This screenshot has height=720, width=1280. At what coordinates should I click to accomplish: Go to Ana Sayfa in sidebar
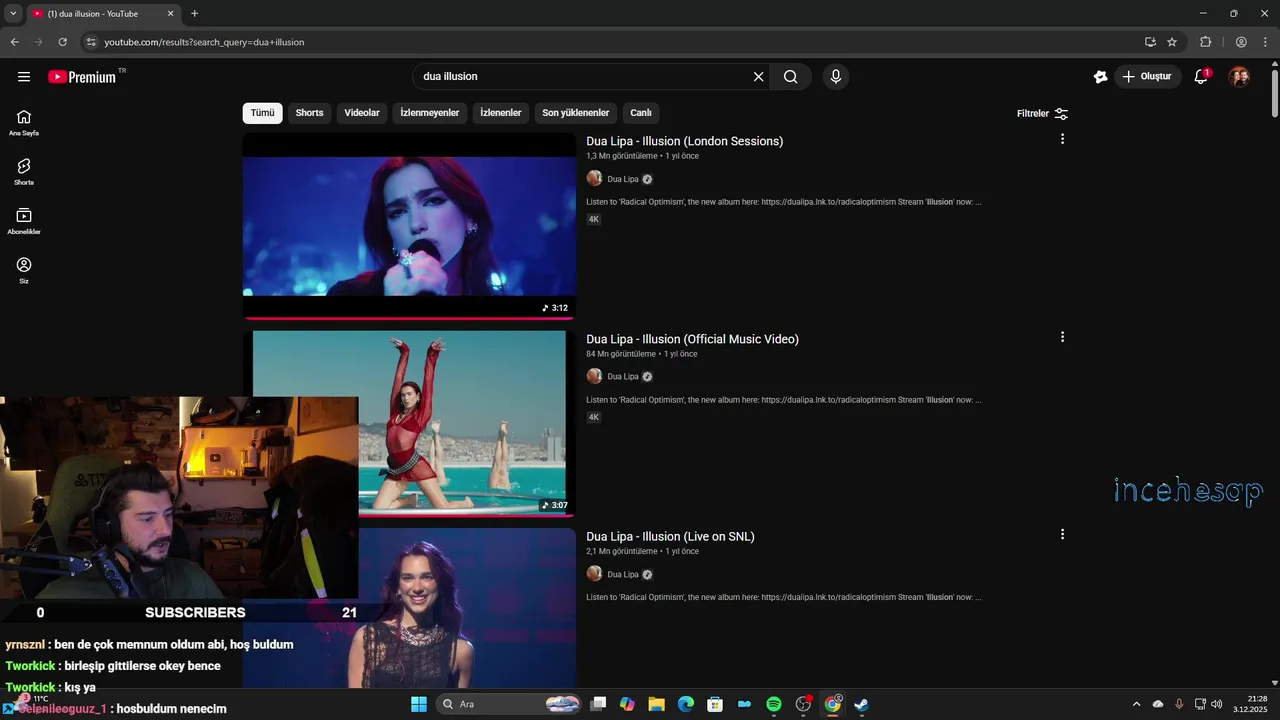tap(24, 123)
